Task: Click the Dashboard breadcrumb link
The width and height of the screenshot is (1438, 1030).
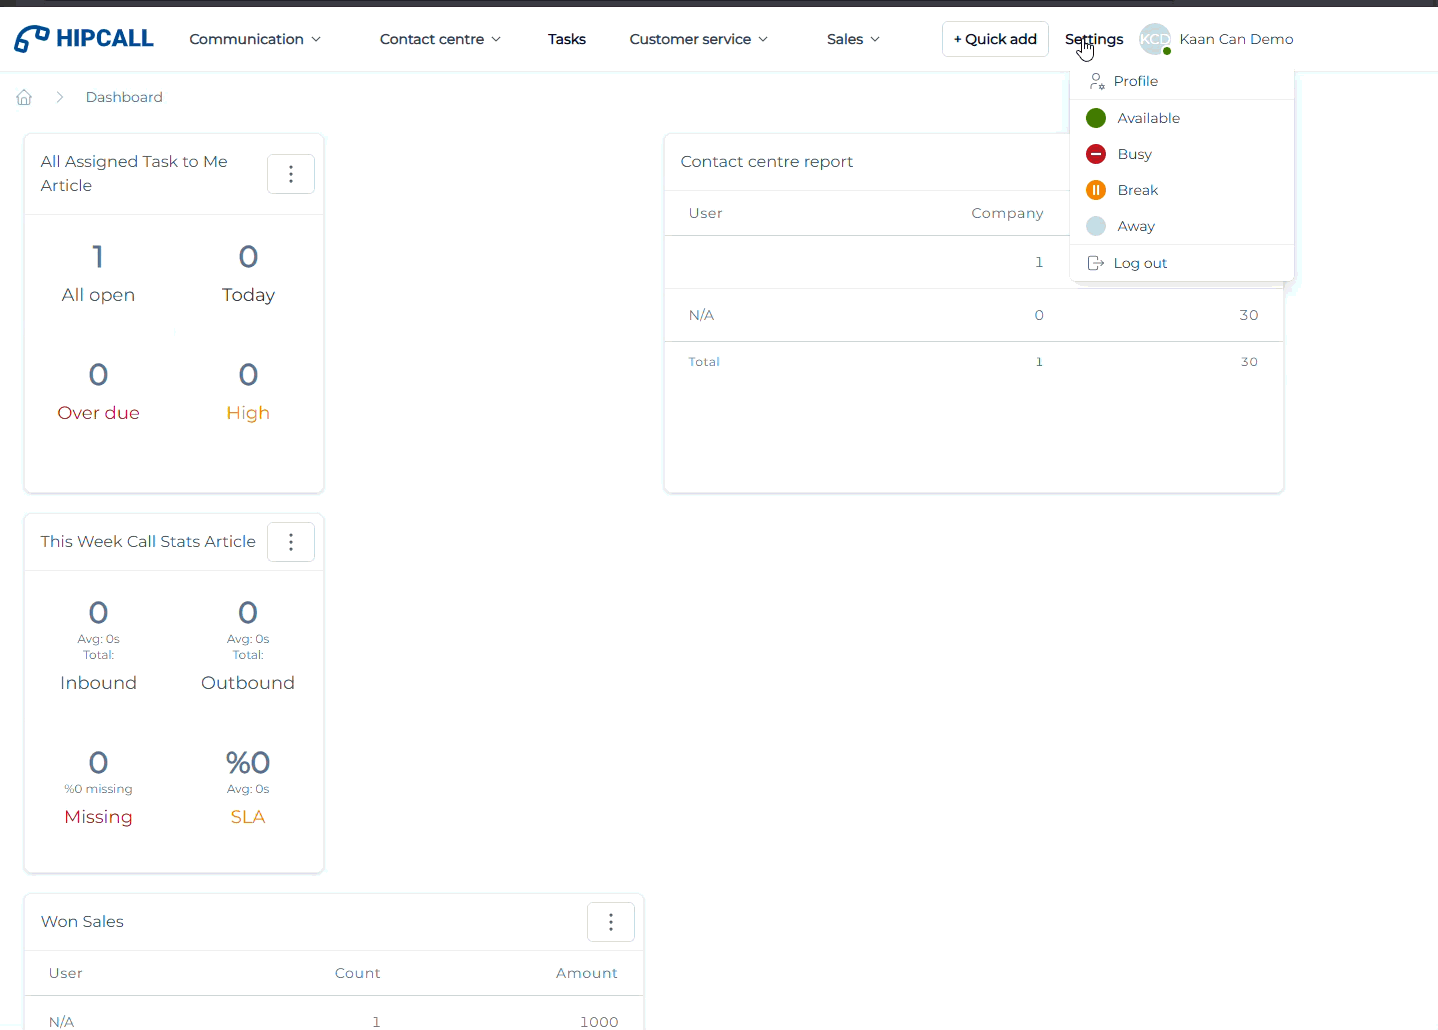Action: 124,97
